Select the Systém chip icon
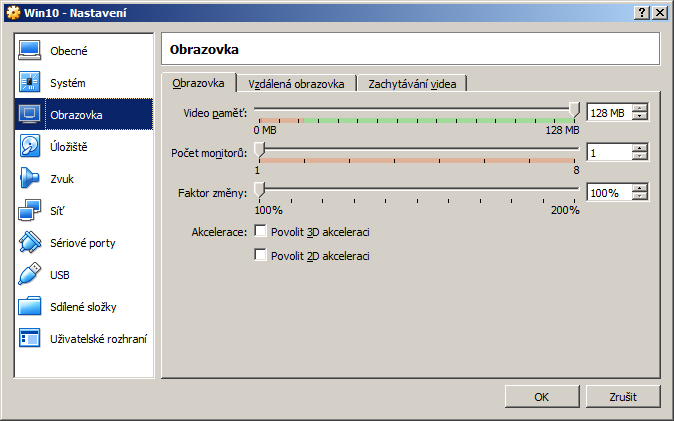 30,82
